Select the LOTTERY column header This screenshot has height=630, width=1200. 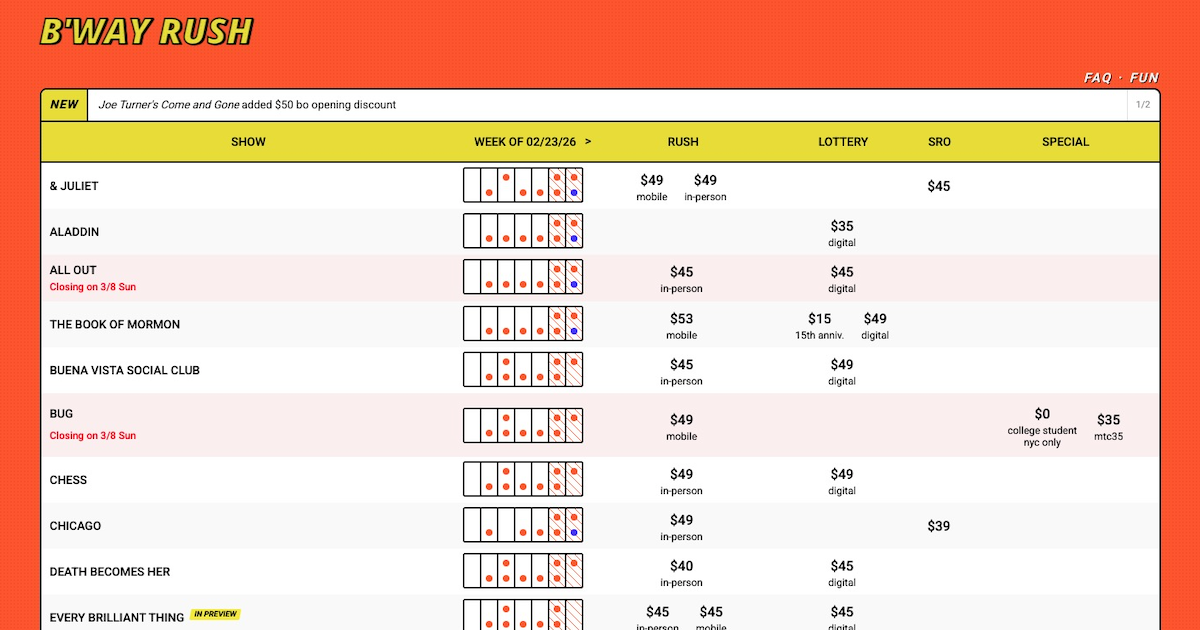click(x=843, y=142)
